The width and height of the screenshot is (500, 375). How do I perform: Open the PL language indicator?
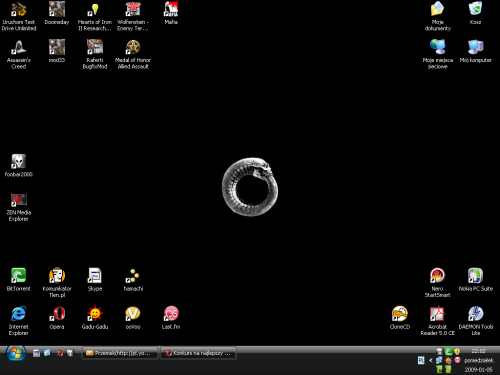pyautogui.click(x=421, y=360)
